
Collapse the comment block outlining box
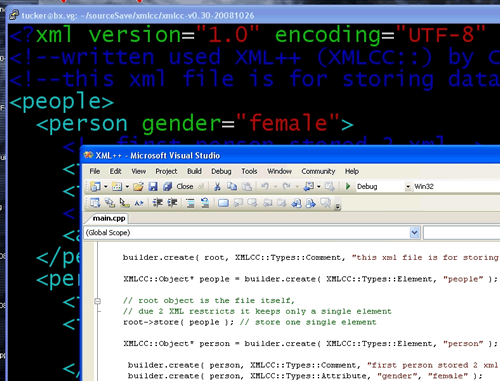coord(97,301)
